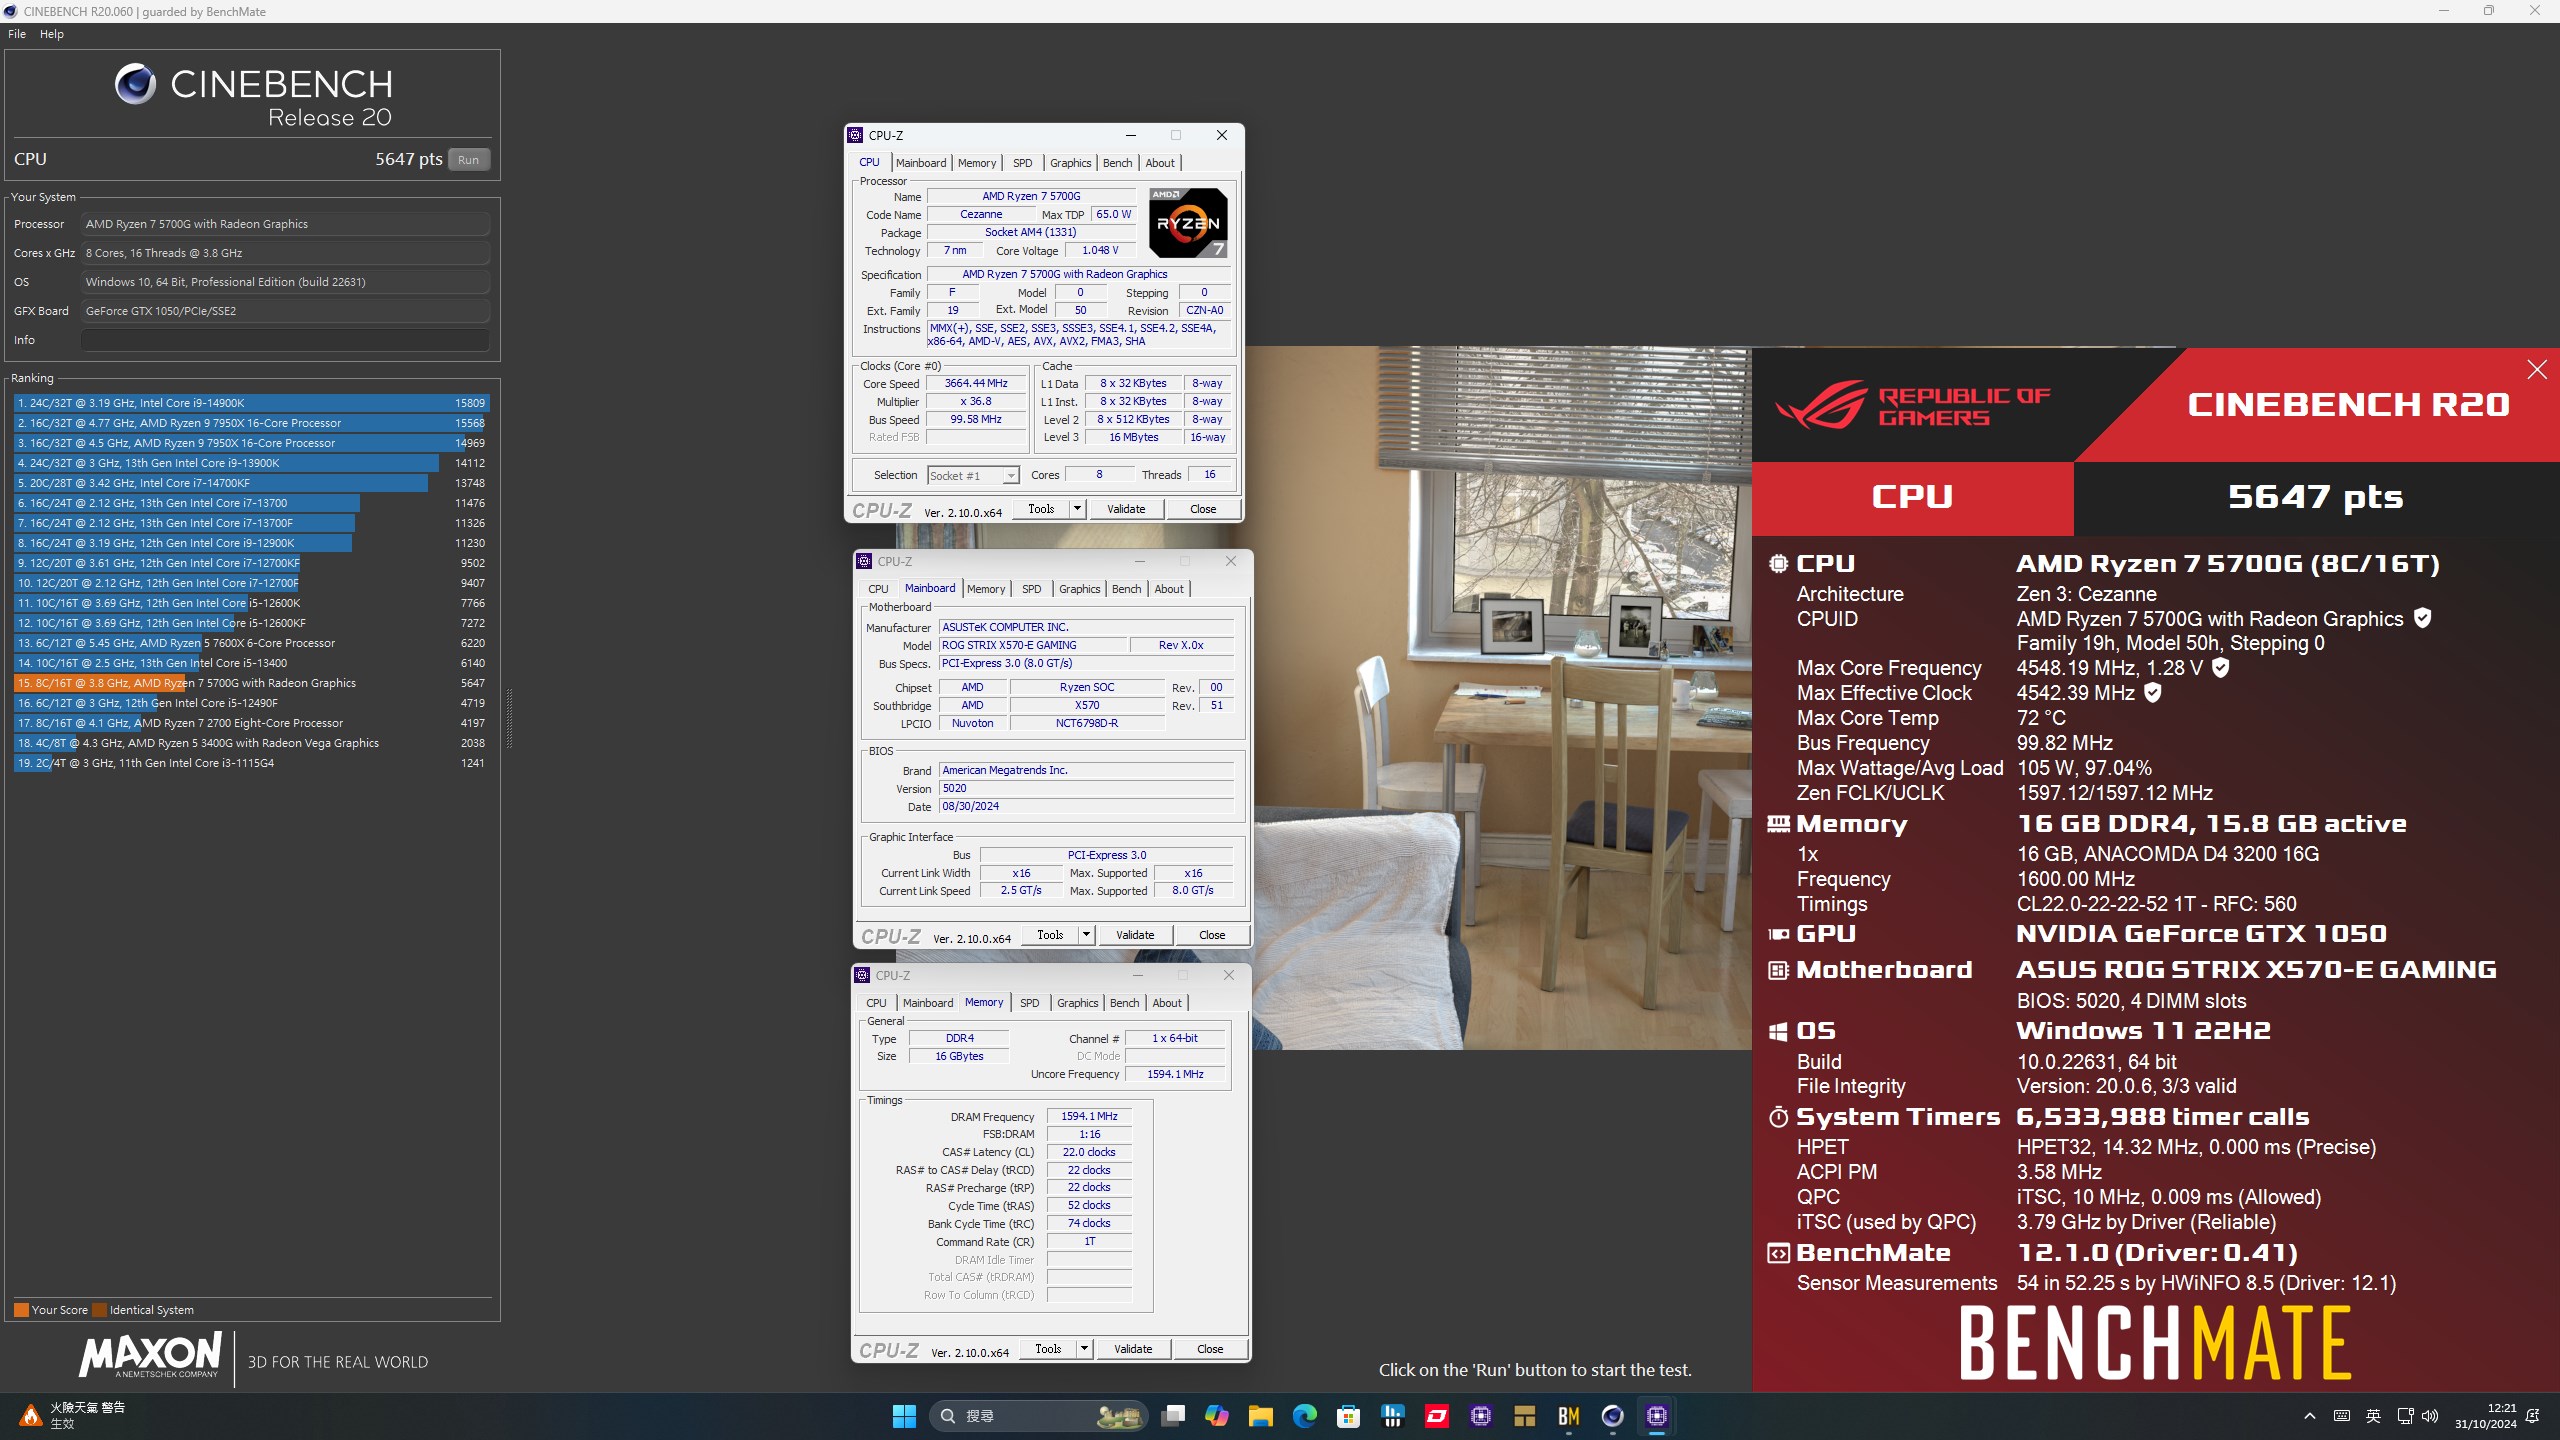The width and height of the screenshot is (2560, 1440).
Task: Click the active CPU-Z taskbar icon
Action: (x=1656, y=1416)
